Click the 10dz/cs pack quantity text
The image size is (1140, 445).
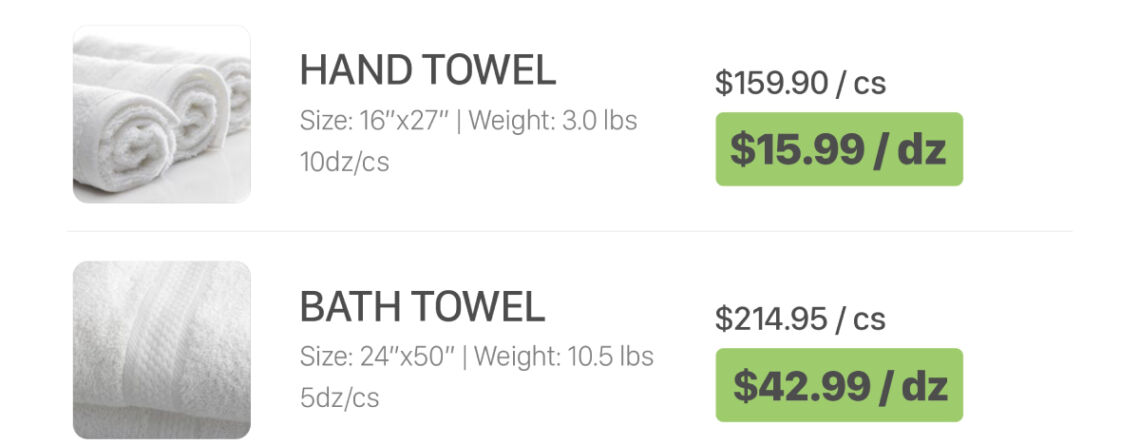point(344,161)
